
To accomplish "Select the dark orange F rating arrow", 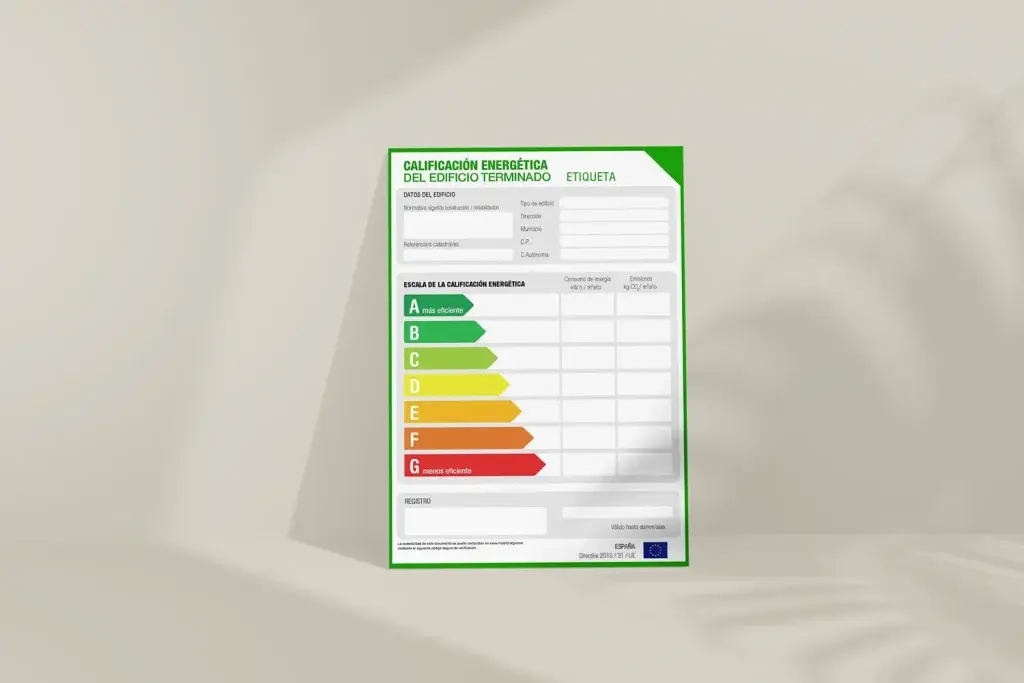I will (x=468, y=438).
